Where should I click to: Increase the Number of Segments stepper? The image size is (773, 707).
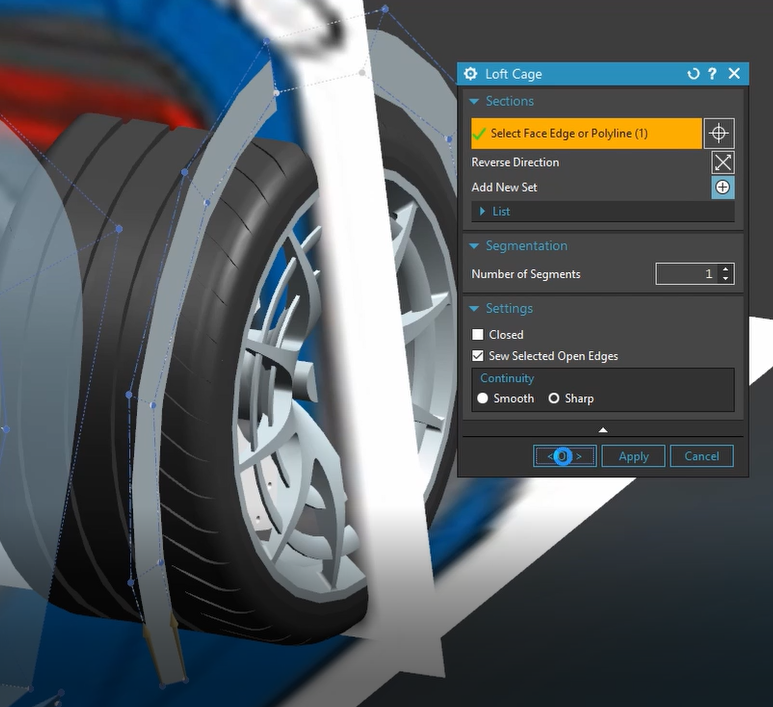pyautogui.click(x=725, y=269)
